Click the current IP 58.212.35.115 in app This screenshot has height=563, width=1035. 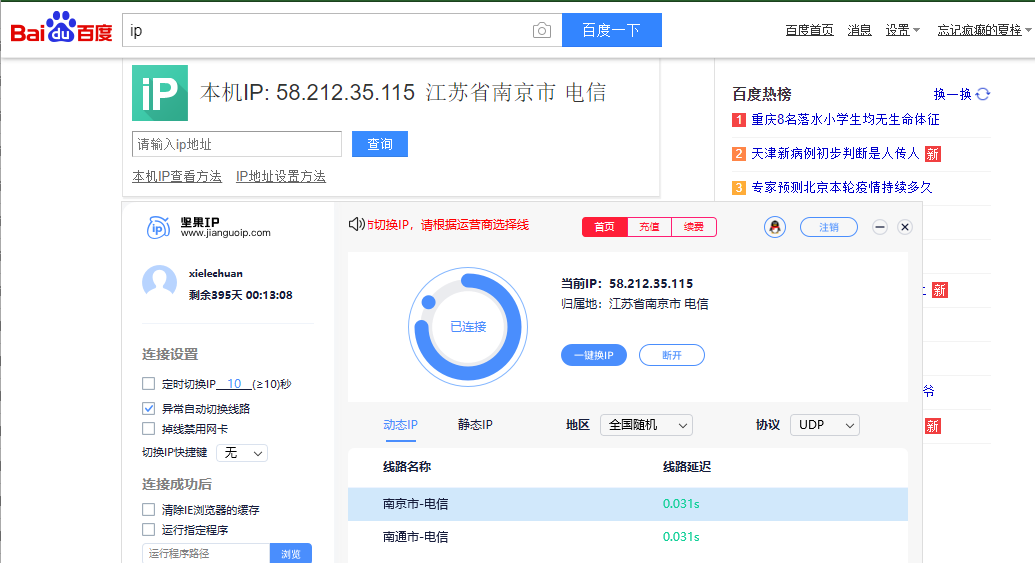651,284
